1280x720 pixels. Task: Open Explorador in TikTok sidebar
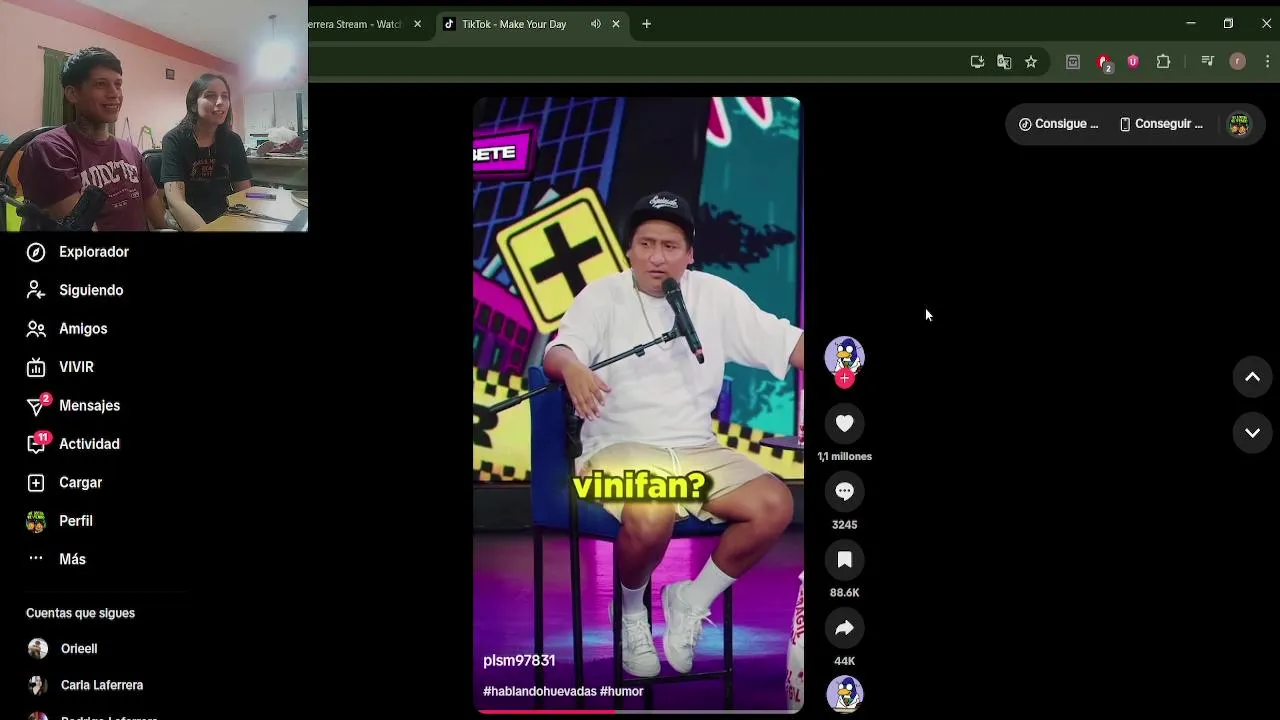94,252
